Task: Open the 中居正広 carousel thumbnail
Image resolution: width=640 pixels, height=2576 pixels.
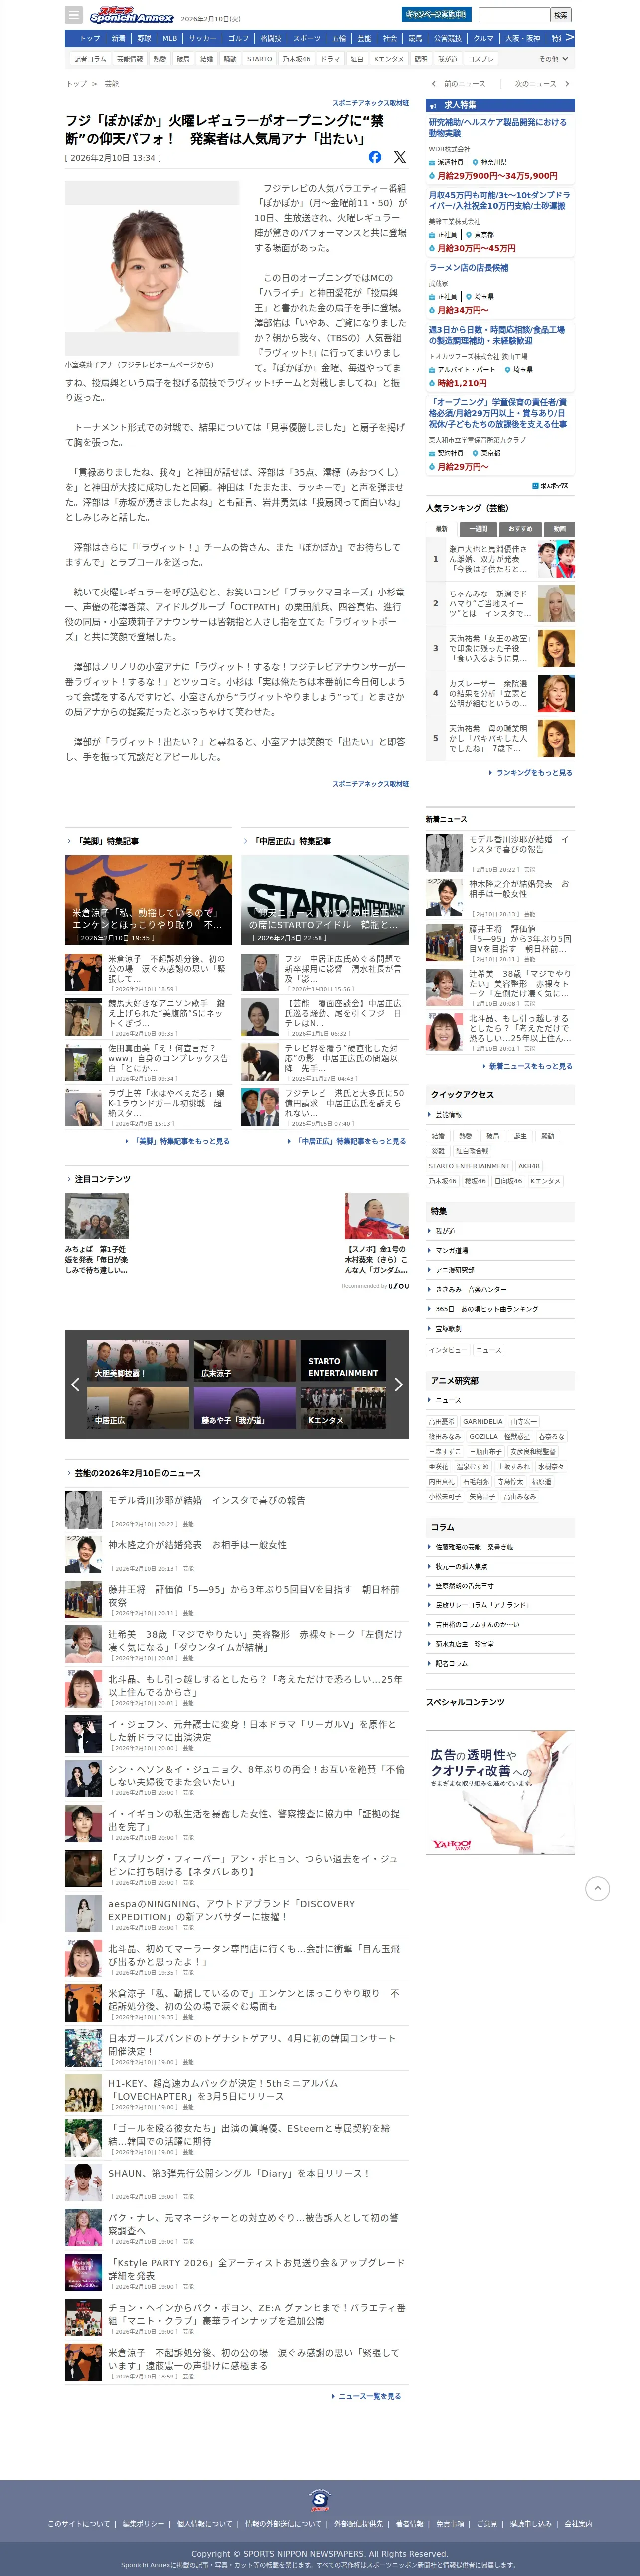Action: [x=138, y=1408]
